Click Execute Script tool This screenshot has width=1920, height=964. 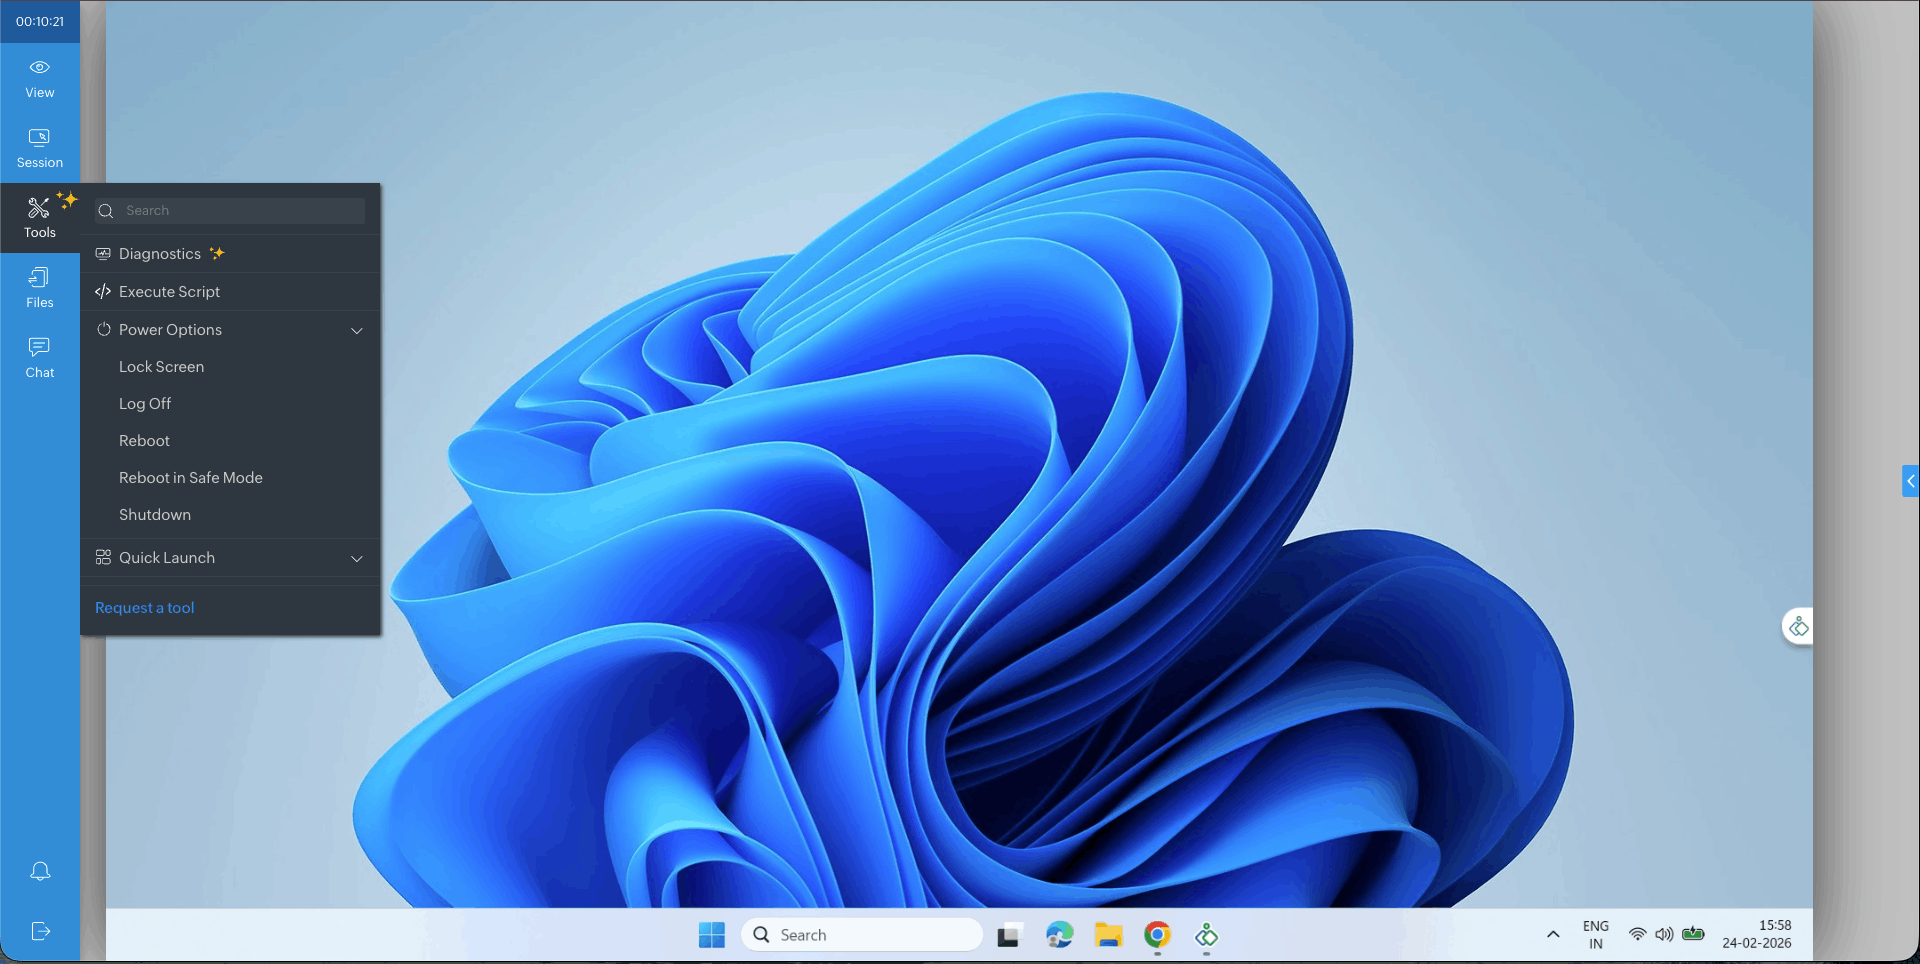click(x=169, y=292)
